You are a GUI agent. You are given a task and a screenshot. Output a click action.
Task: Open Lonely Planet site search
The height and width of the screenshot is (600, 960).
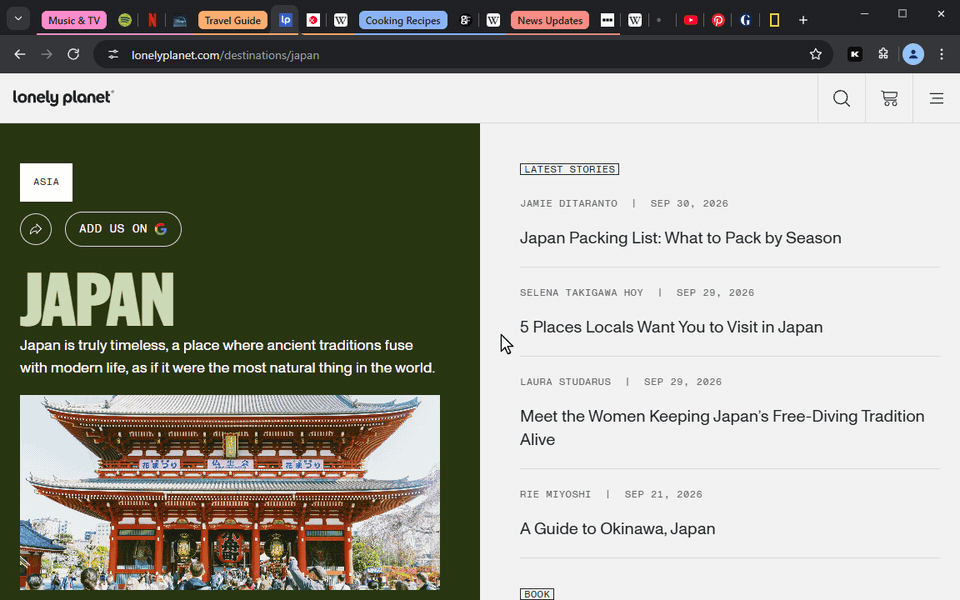842,98
